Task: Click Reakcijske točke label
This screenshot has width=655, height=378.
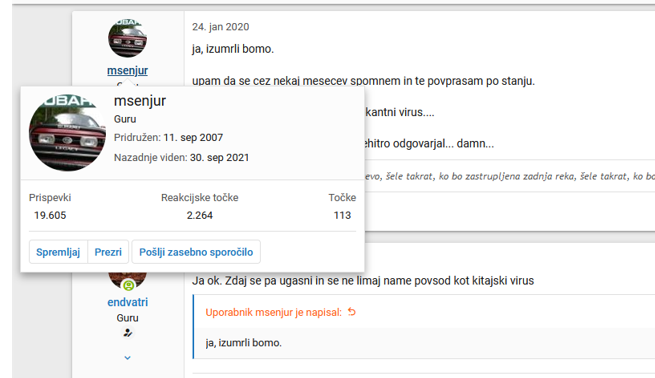Action: pyautogui.click(x=200, y=197)
